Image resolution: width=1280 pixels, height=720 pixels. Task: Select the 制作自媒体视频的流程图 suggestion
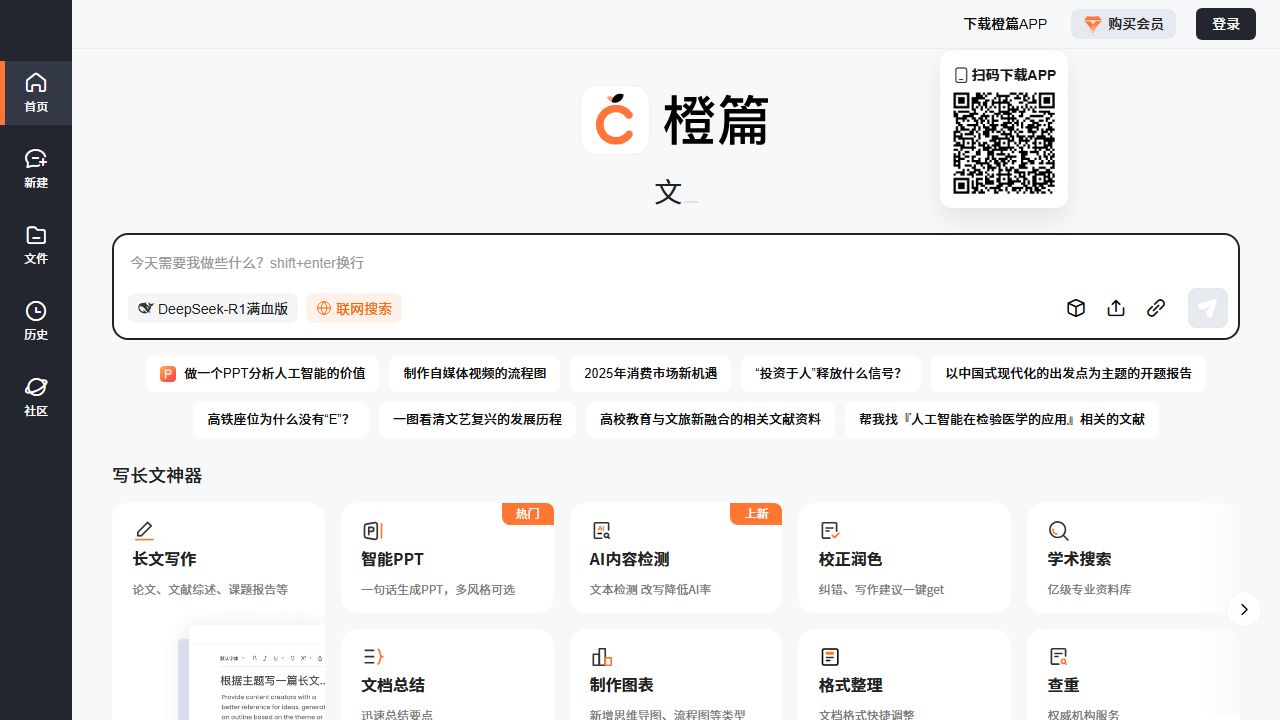click(475, 373)
